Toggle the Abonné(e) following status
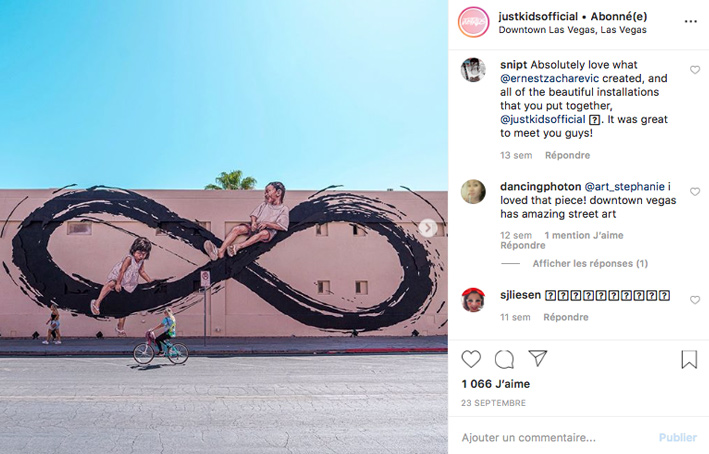The image size is (709, 454). 619,17
